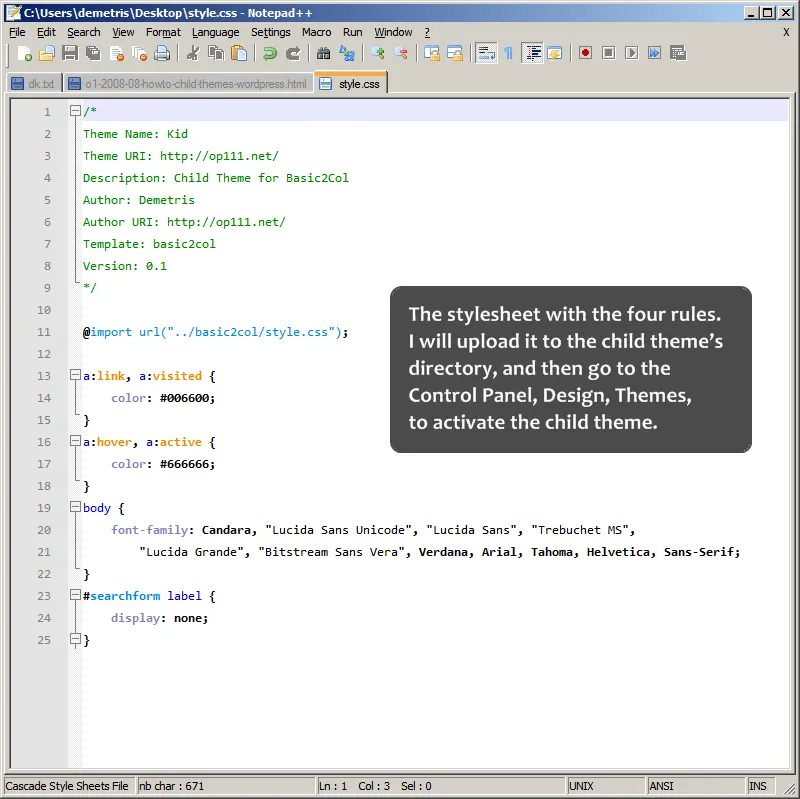Click the Template: basic2col line
The width and height of the screenshot is (800, 799).
[149, 244]
